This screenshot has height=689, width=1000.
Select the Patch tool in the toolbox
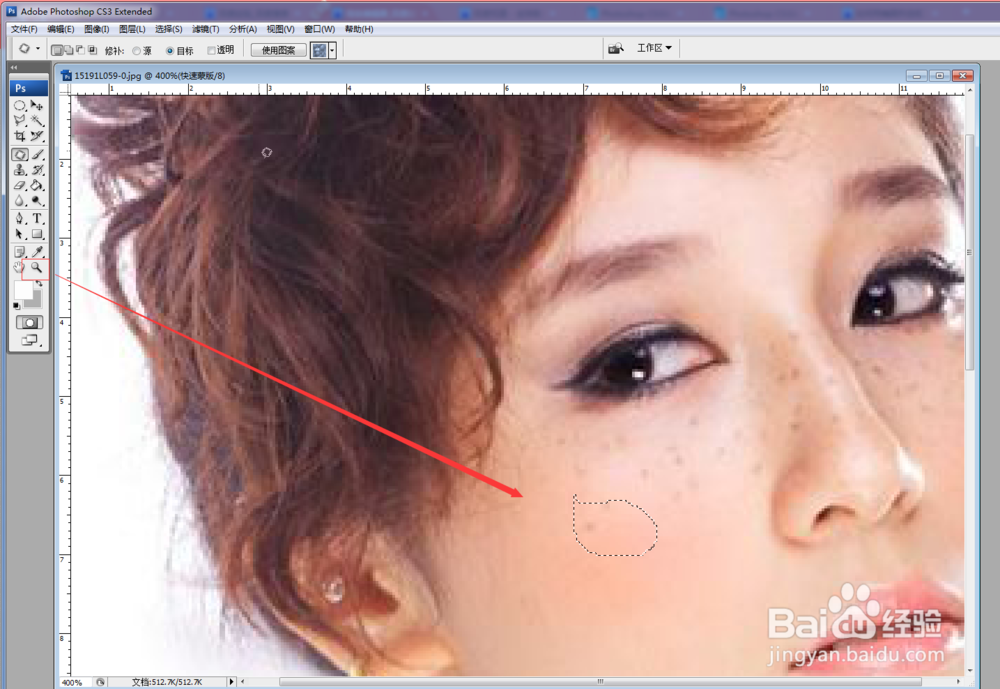[x=18, y=153]
